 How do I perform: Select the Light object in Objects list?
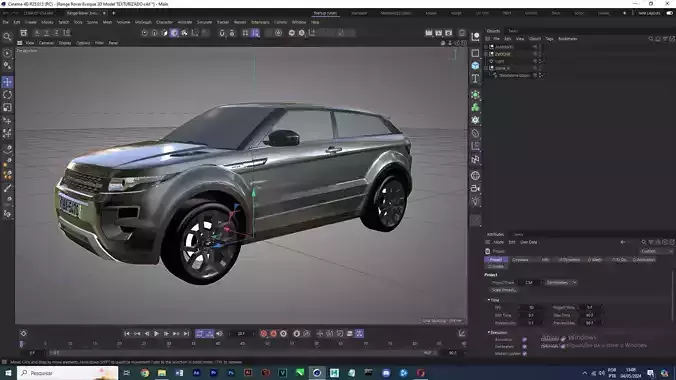tap(500, 61)
